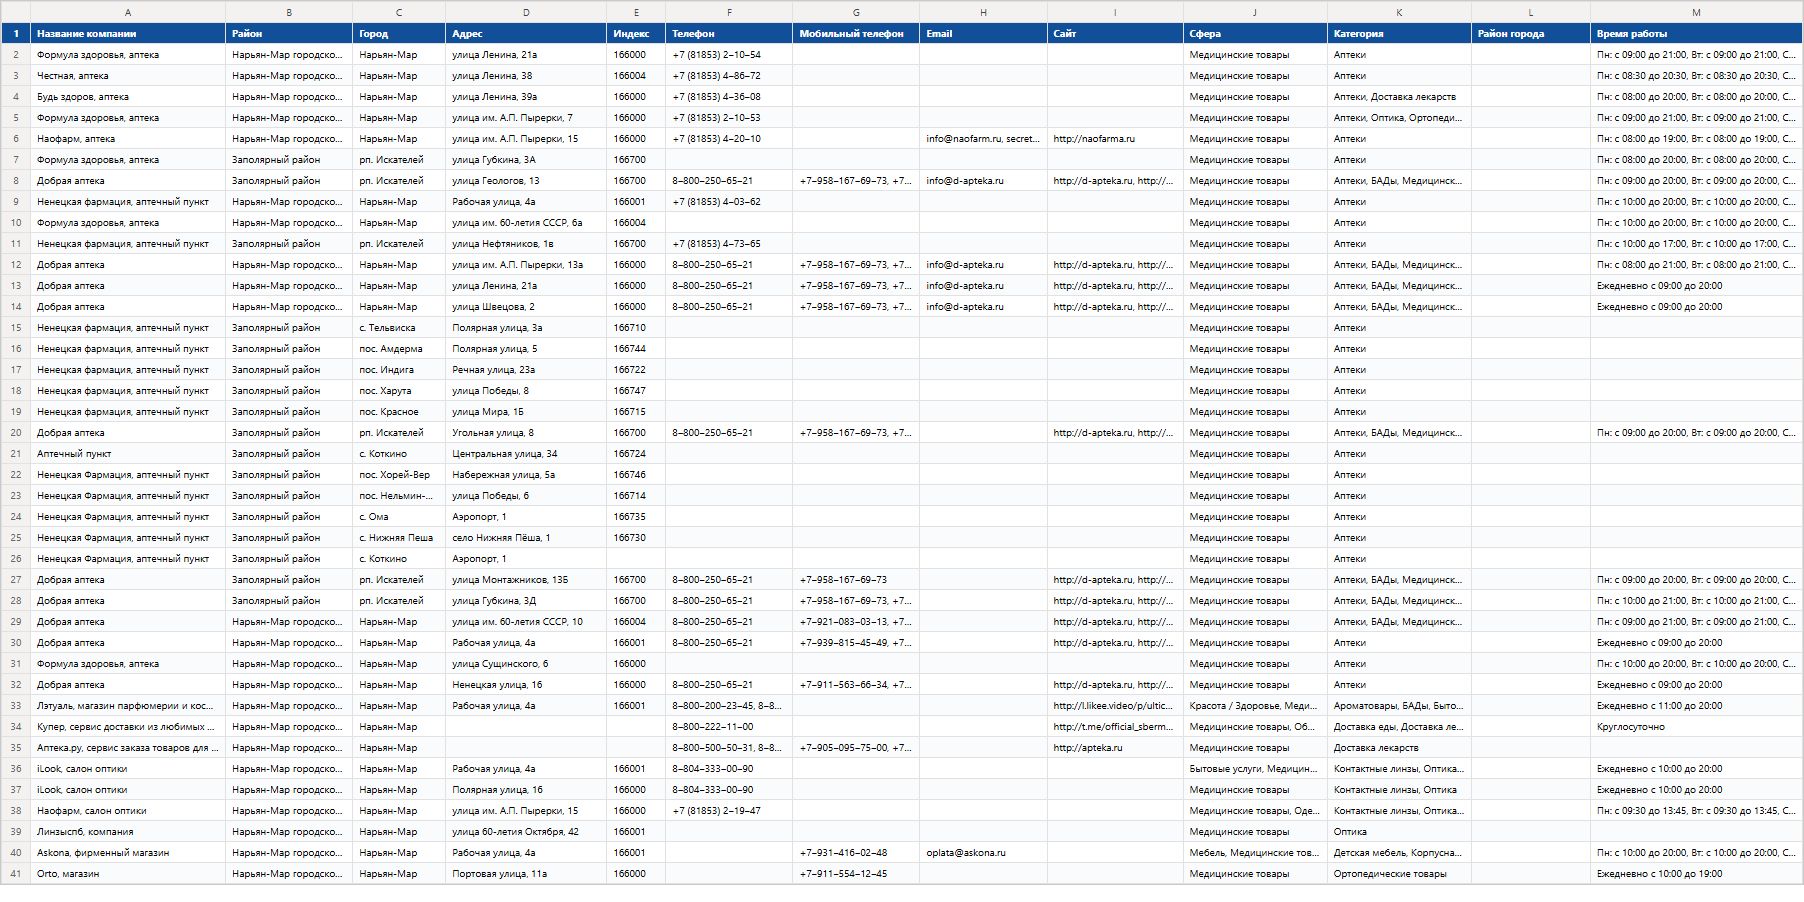Click the 'Индекс' header cell
The image size is (1804, 902).
tap(636, 33)
